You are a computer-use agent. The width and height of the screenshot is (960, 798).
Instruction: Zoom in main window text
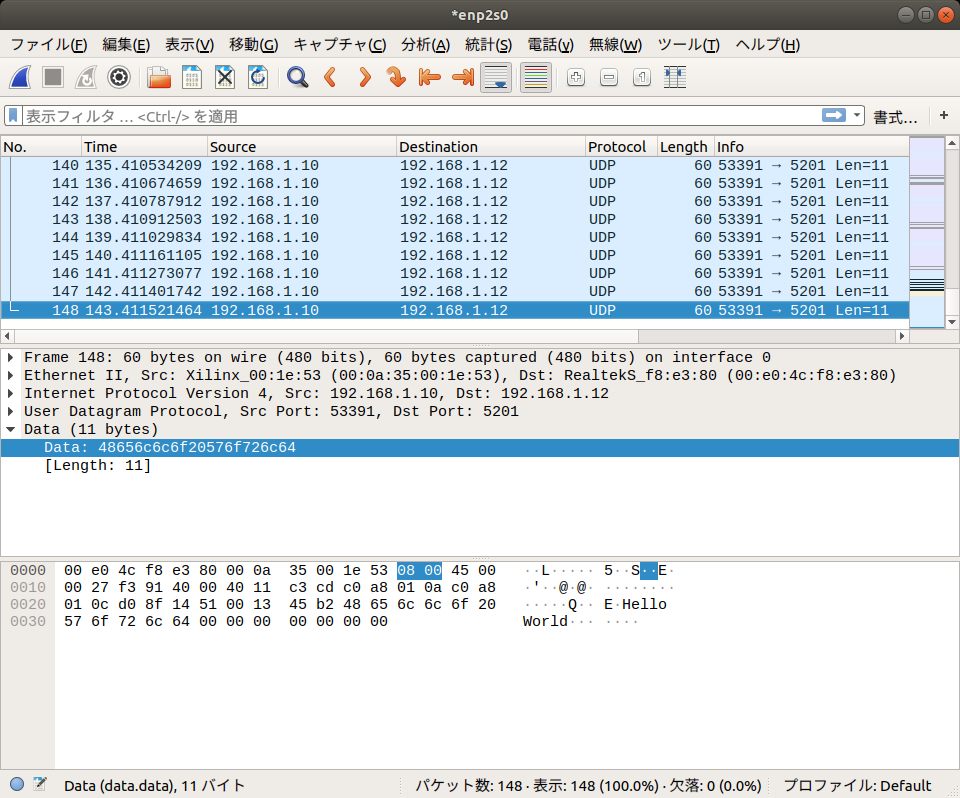click(x=576, y=77)
